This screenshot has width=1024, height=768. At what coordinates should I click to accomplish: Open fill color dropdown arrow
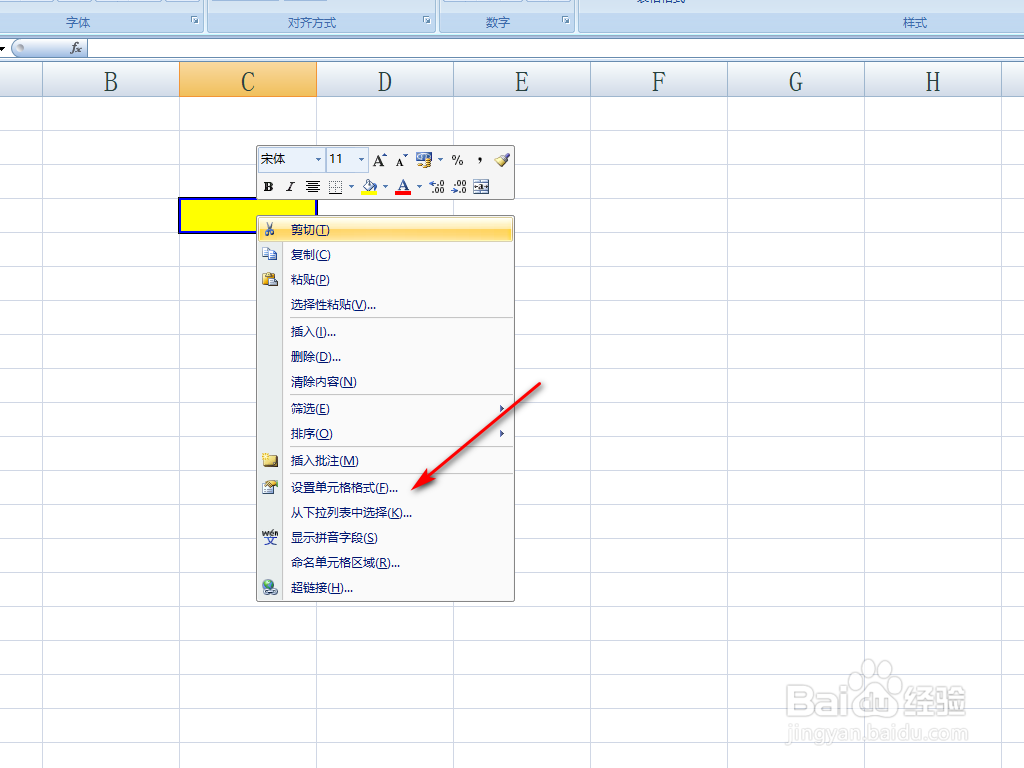[x=385, y=187]
